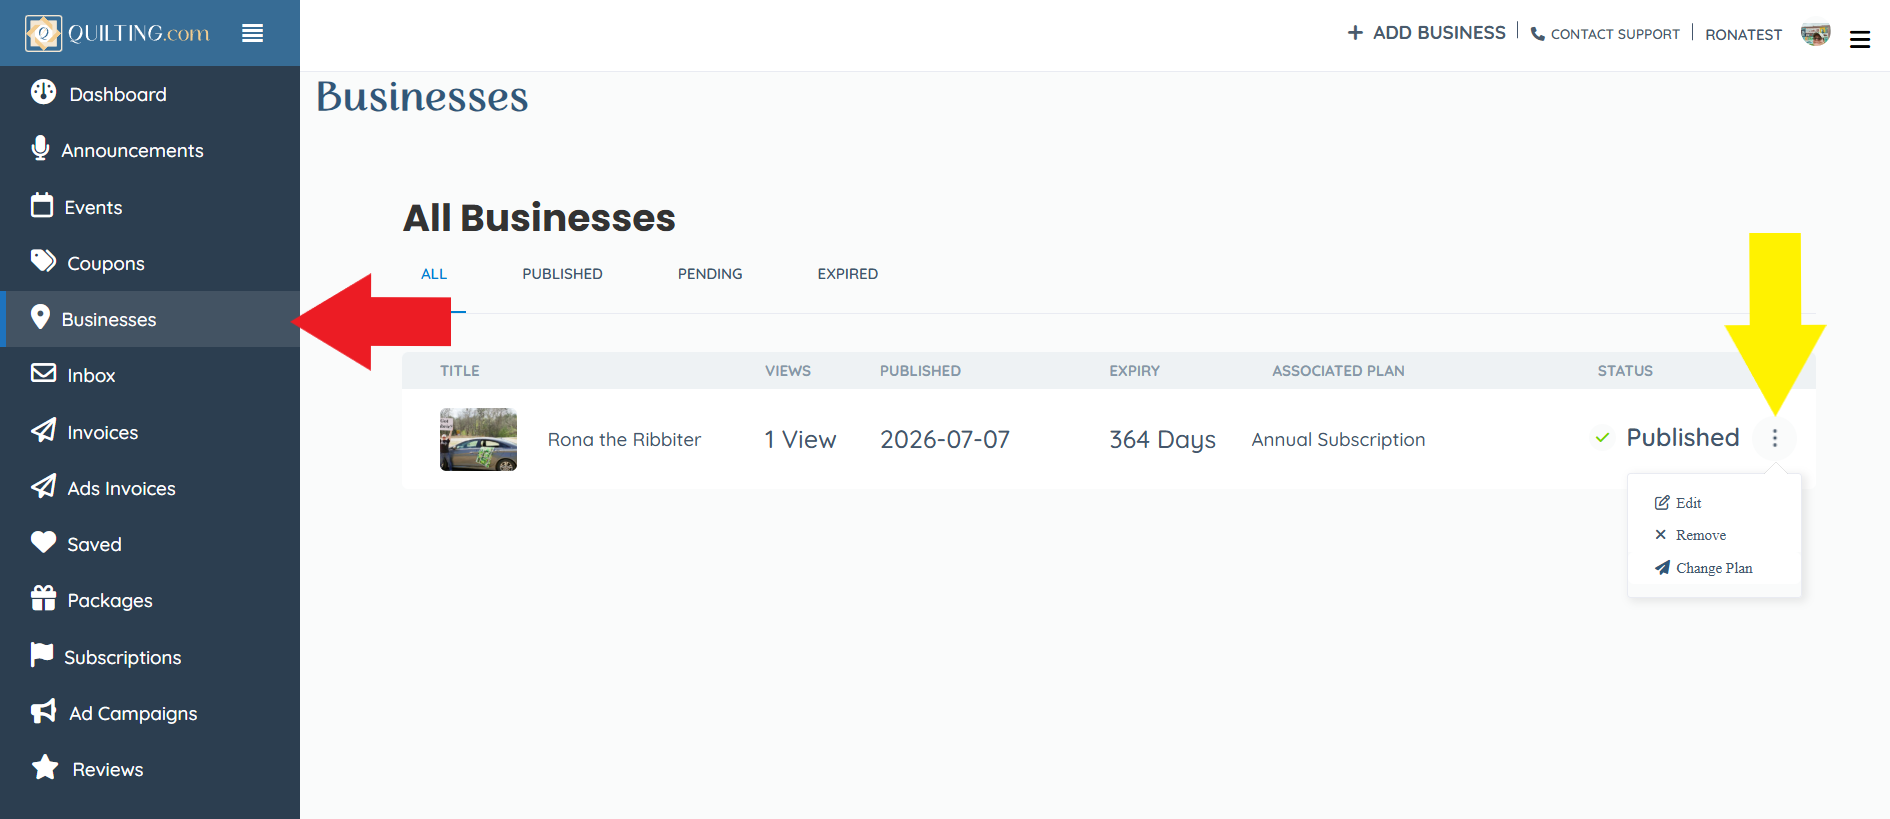Click the Add Business button

[x=1426, y=33]
